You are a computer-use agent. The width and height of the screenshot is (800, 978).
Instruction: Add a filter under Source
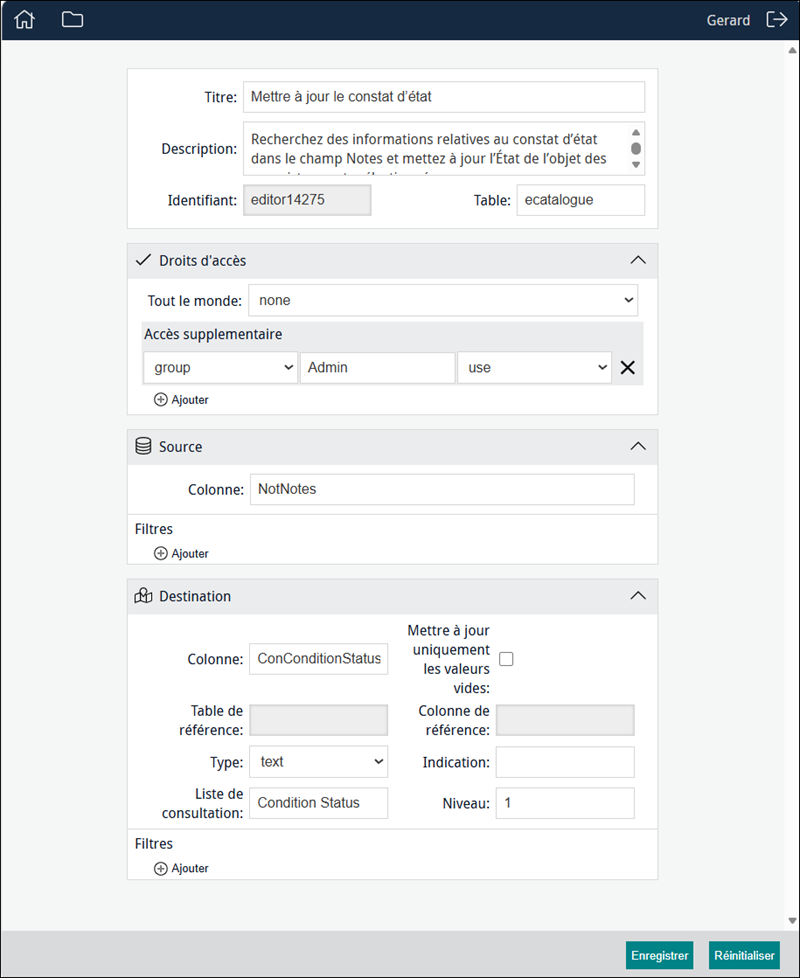[181, 553]
